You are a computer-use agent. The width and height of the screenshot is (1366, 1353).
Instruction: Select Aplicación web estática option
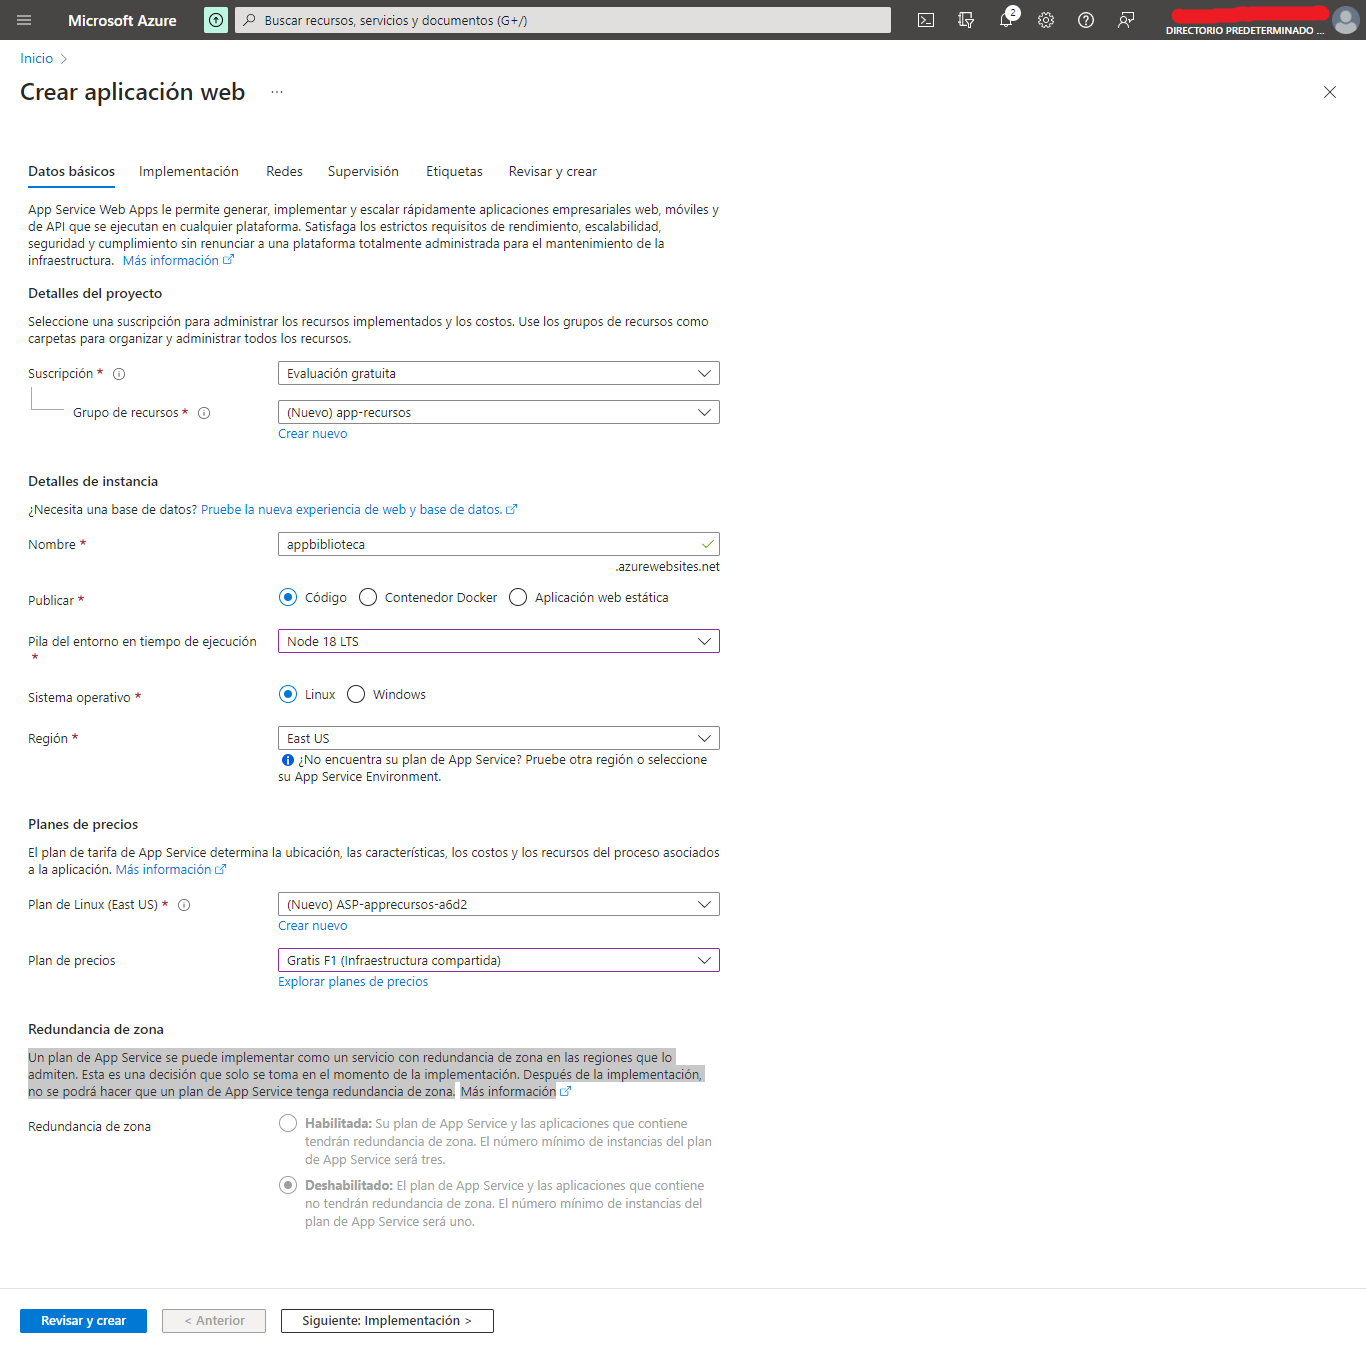[518, 597]
